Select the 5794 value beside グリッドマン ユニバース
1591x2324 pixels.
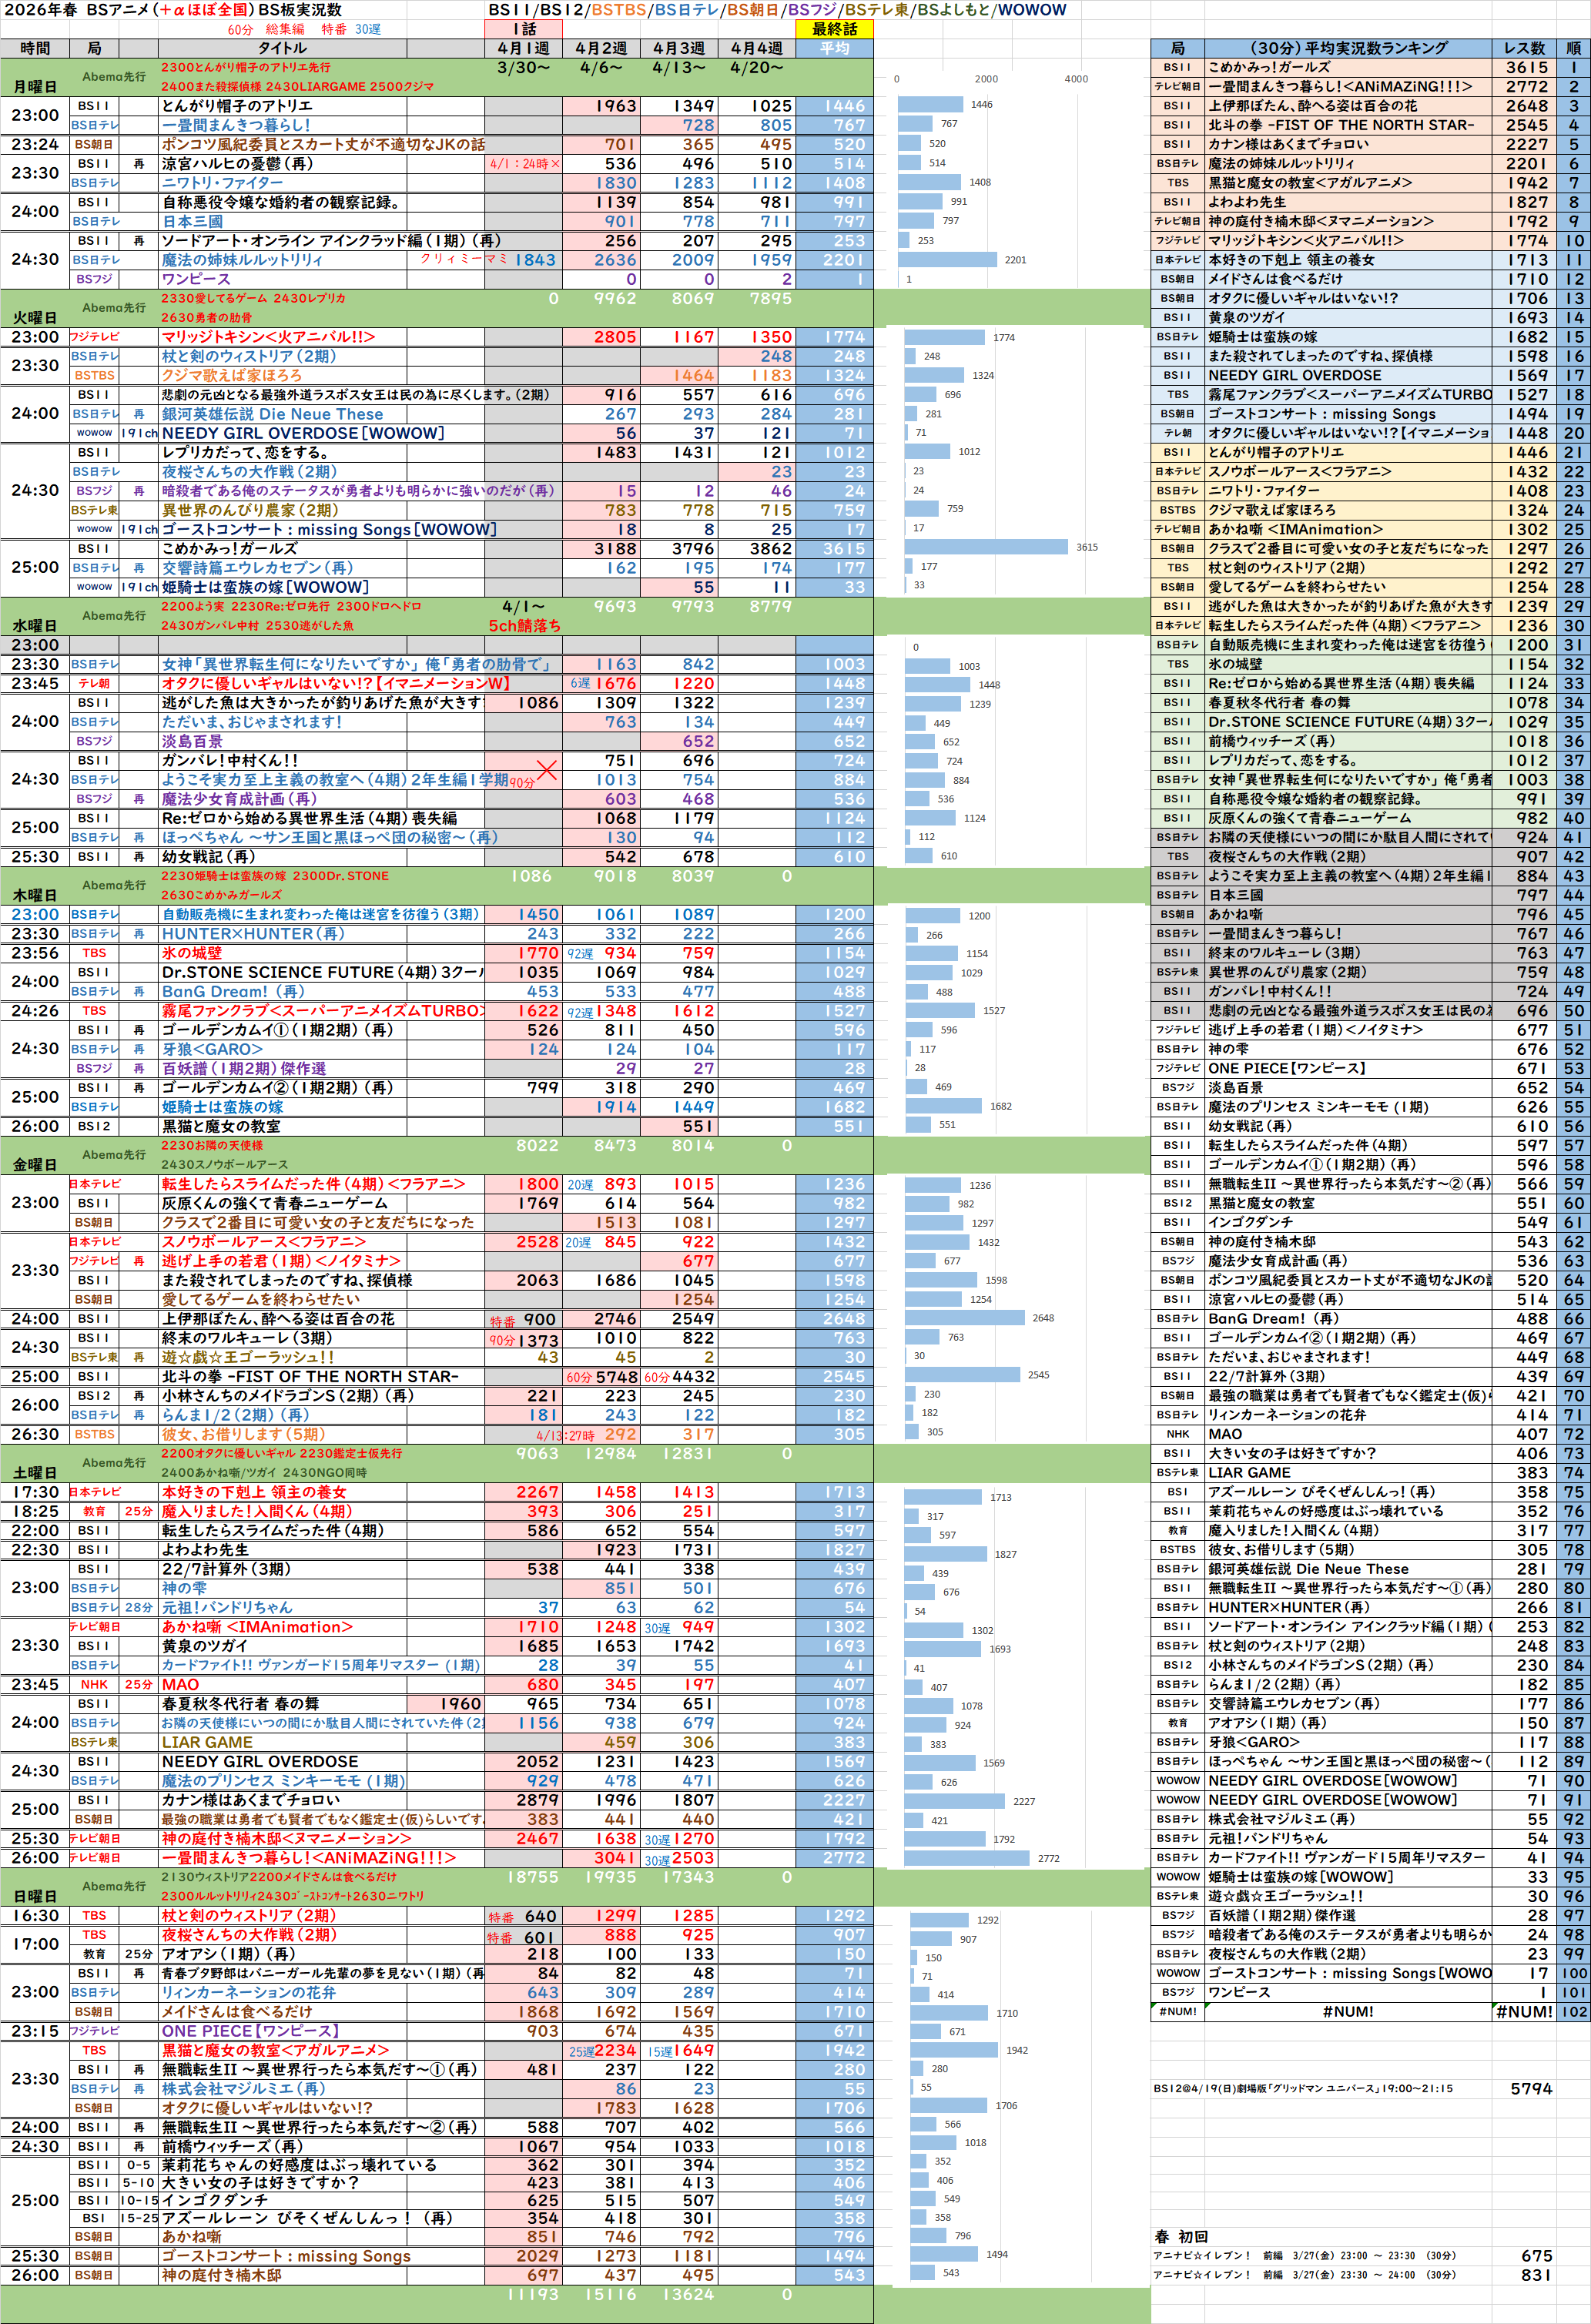click(x=1530, y=2089)
